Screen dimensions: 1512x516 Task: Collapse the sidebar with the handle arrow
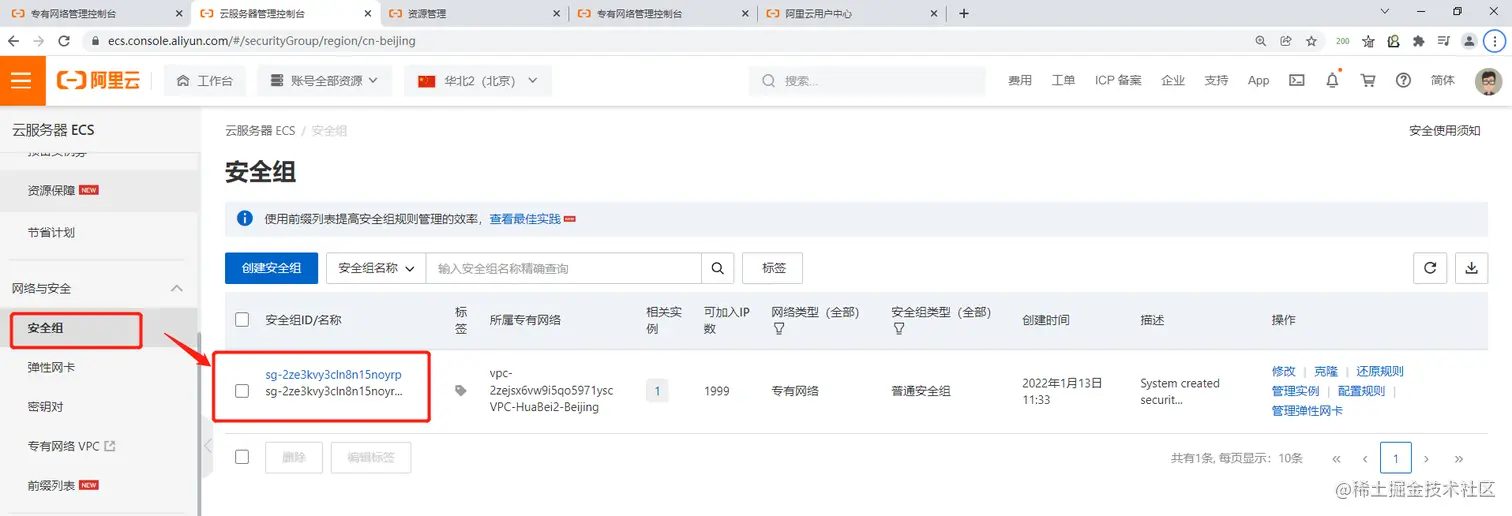click(207, 446)
